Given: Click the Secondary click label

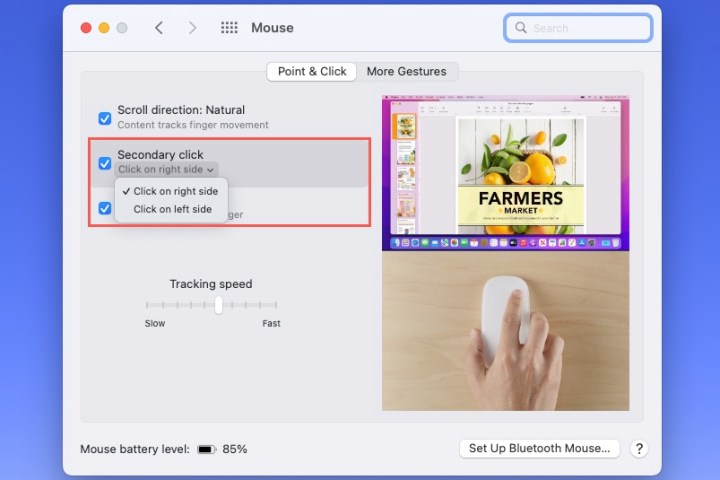Looking at the screenshot, I should click(x=160, y=155).
